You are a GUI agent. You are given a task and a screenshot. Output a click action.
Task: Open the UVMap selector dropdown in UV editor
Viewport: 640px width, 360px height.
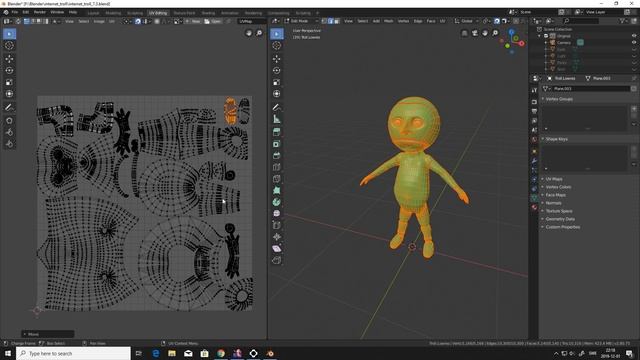[x=251, y=21]
